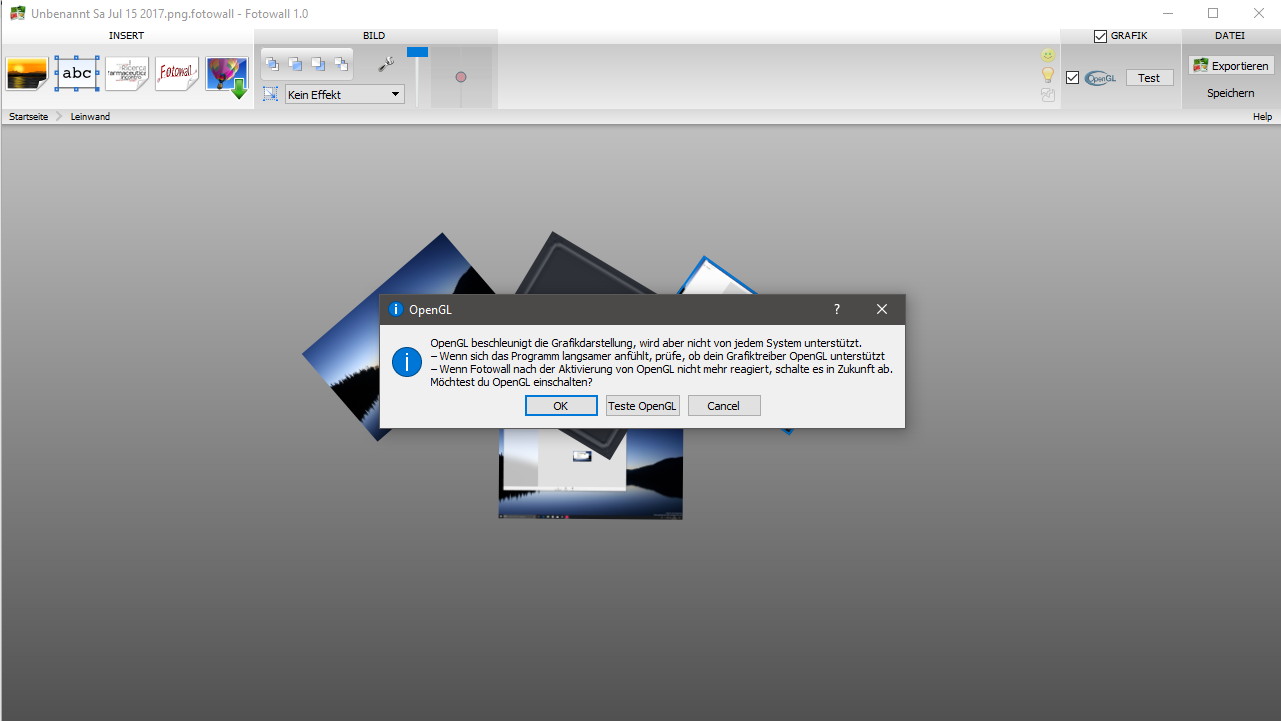Insert a Fotowall canvas item
Viewport: 1281px width, 721px height.
177,73
